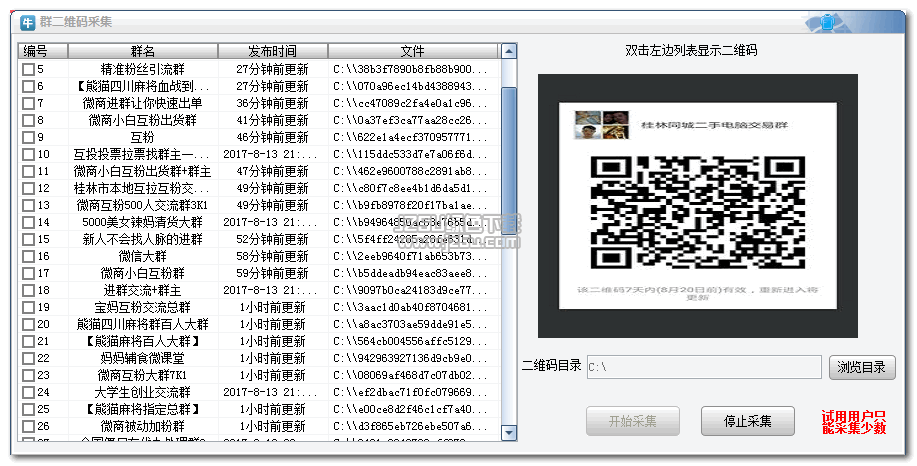Sort by 发布时间 column header
Image resolution: width=917 pixels, height=466 pixels.
273,51
